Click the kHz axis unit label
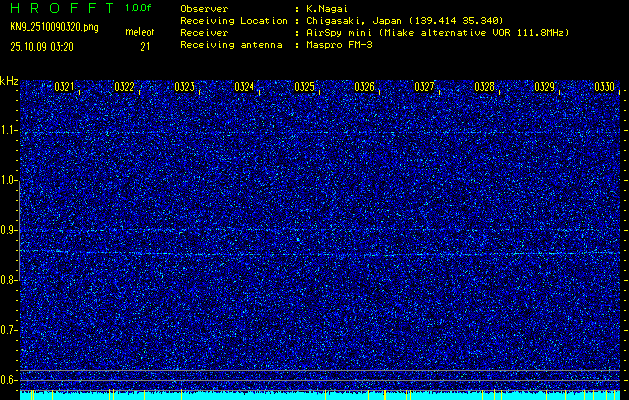 click(x=9, y=80)
